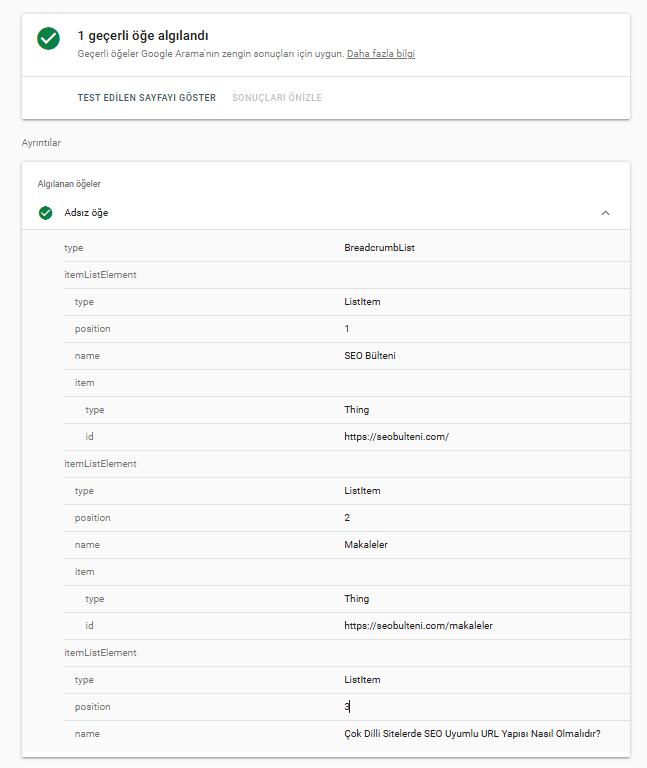Click TEST EDİLEN SAYFAYI GÖSTER button
Image resolution: width=647 pixels, height=768 pixels.
(146, 98)
